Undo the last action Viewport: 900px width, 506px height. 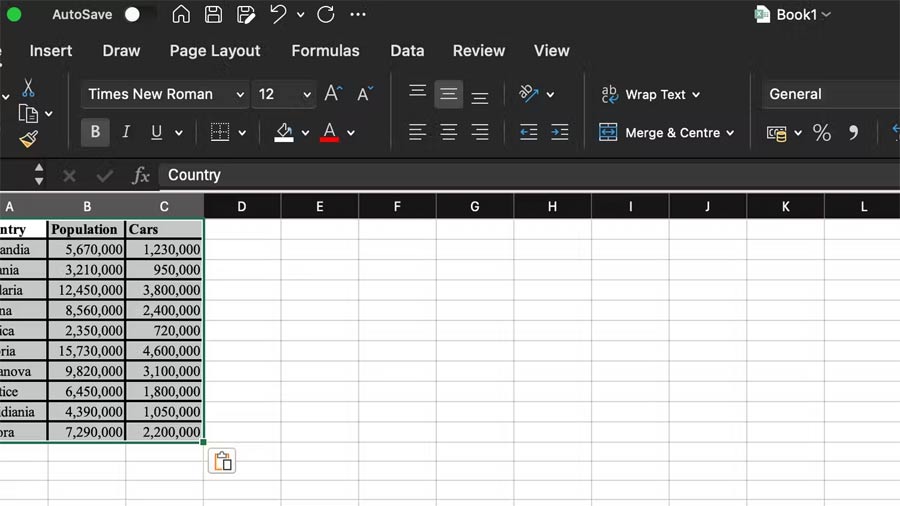click(x=278, y=14)
